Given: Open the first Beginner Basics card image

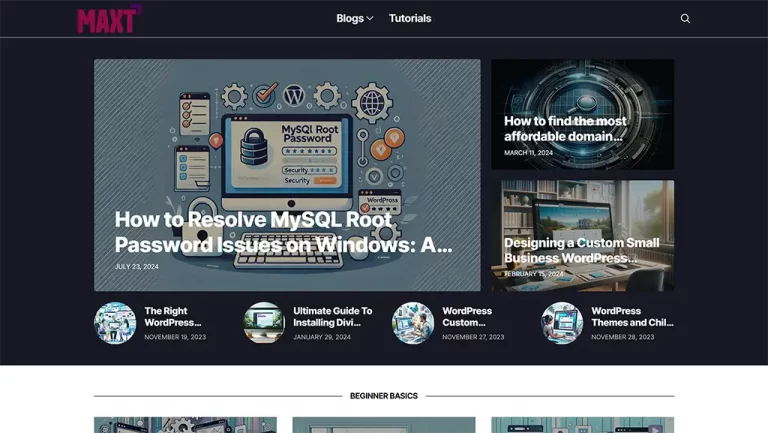Looking at the screenshot, I should (x=185, y=425).
